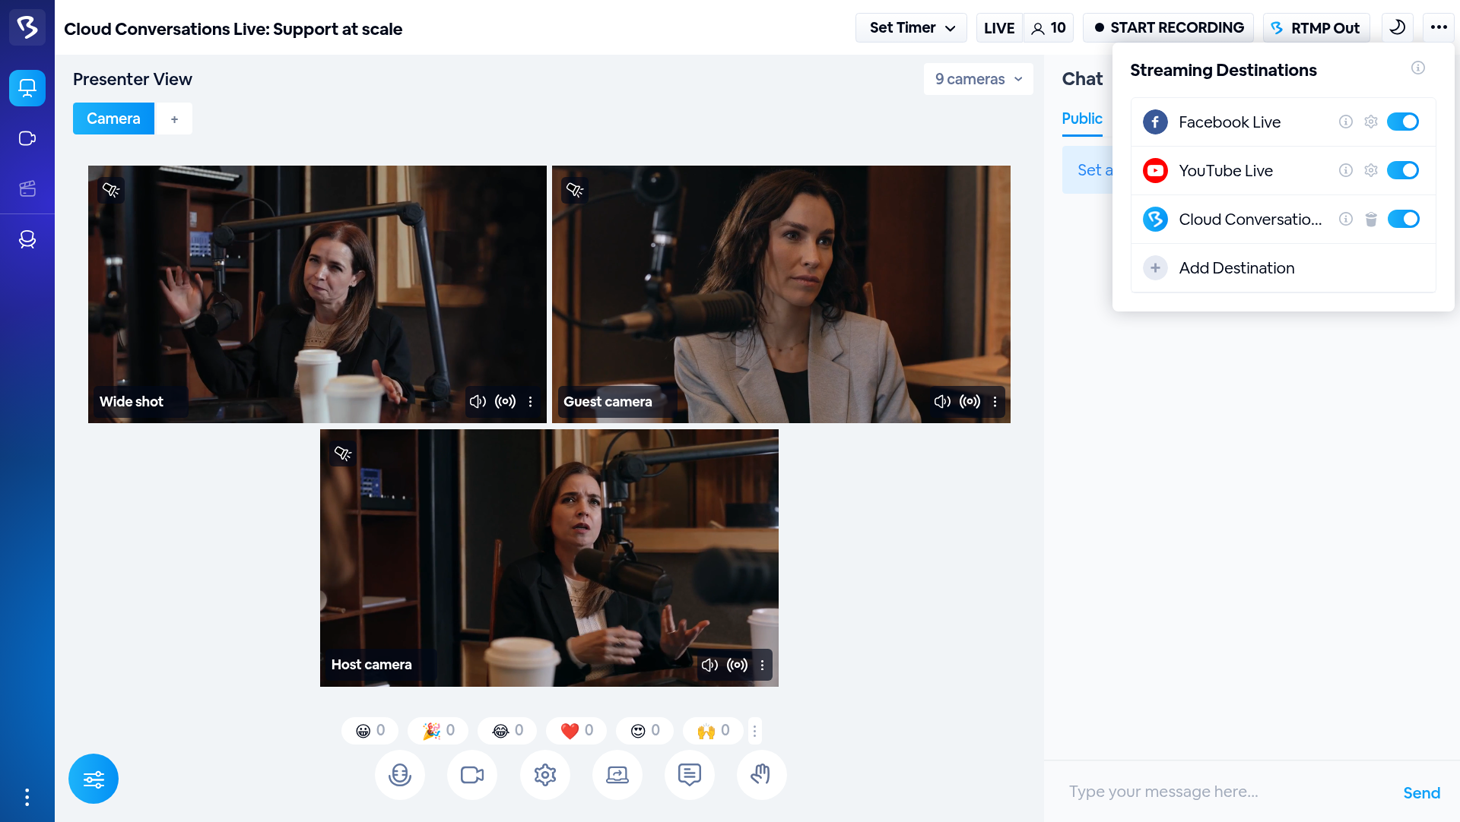Click the Host camera video thumbnail

[549, 558]
